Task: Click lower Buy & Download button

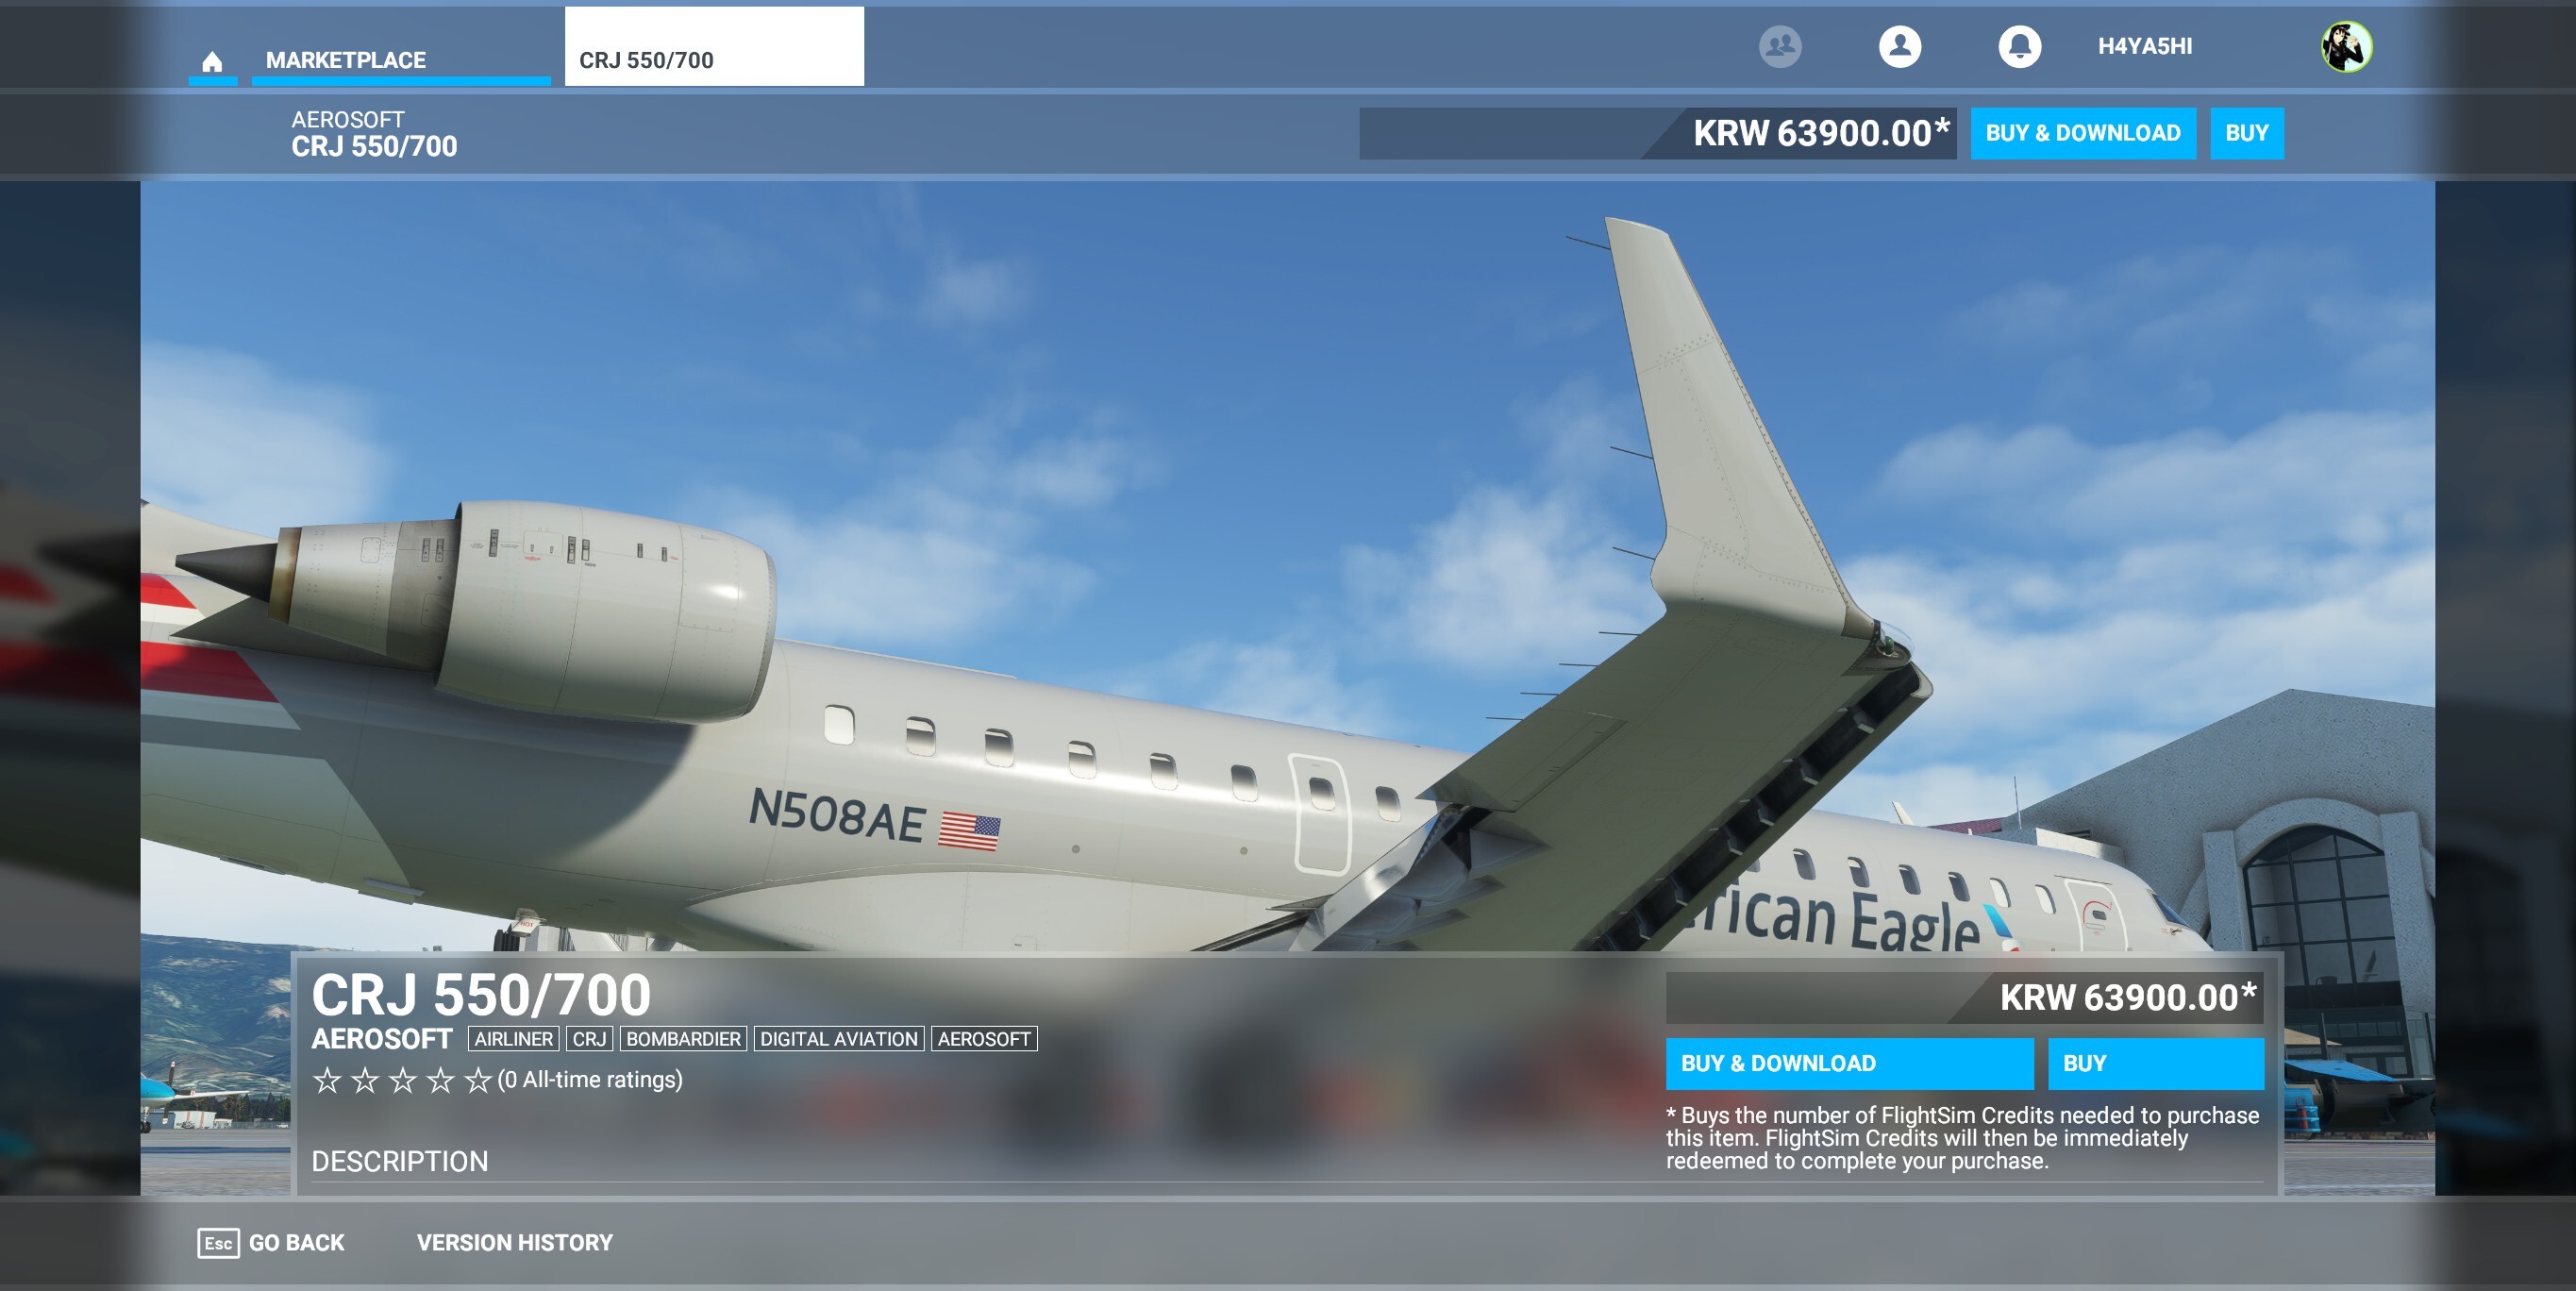Action: 1848,1063
